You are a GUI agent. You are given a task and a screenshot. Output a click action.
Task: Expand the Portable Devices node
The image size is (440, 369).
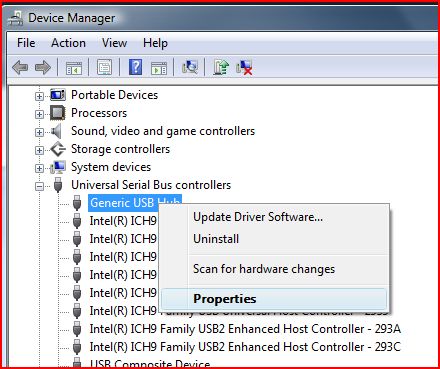[39, 96]
